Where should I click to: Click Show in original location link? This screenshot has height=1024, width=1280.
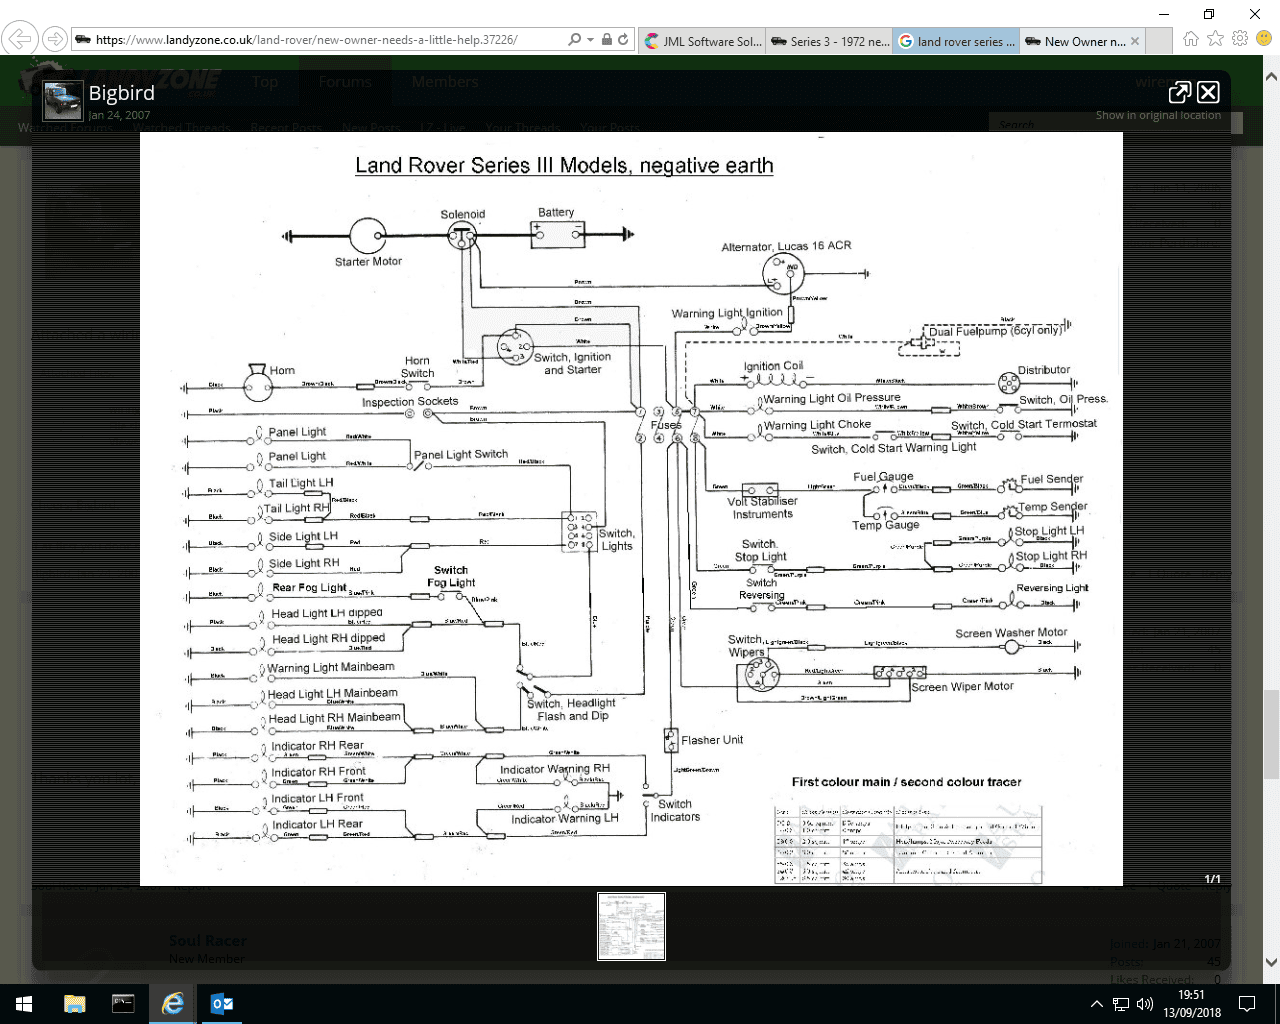click(1158, 115)
